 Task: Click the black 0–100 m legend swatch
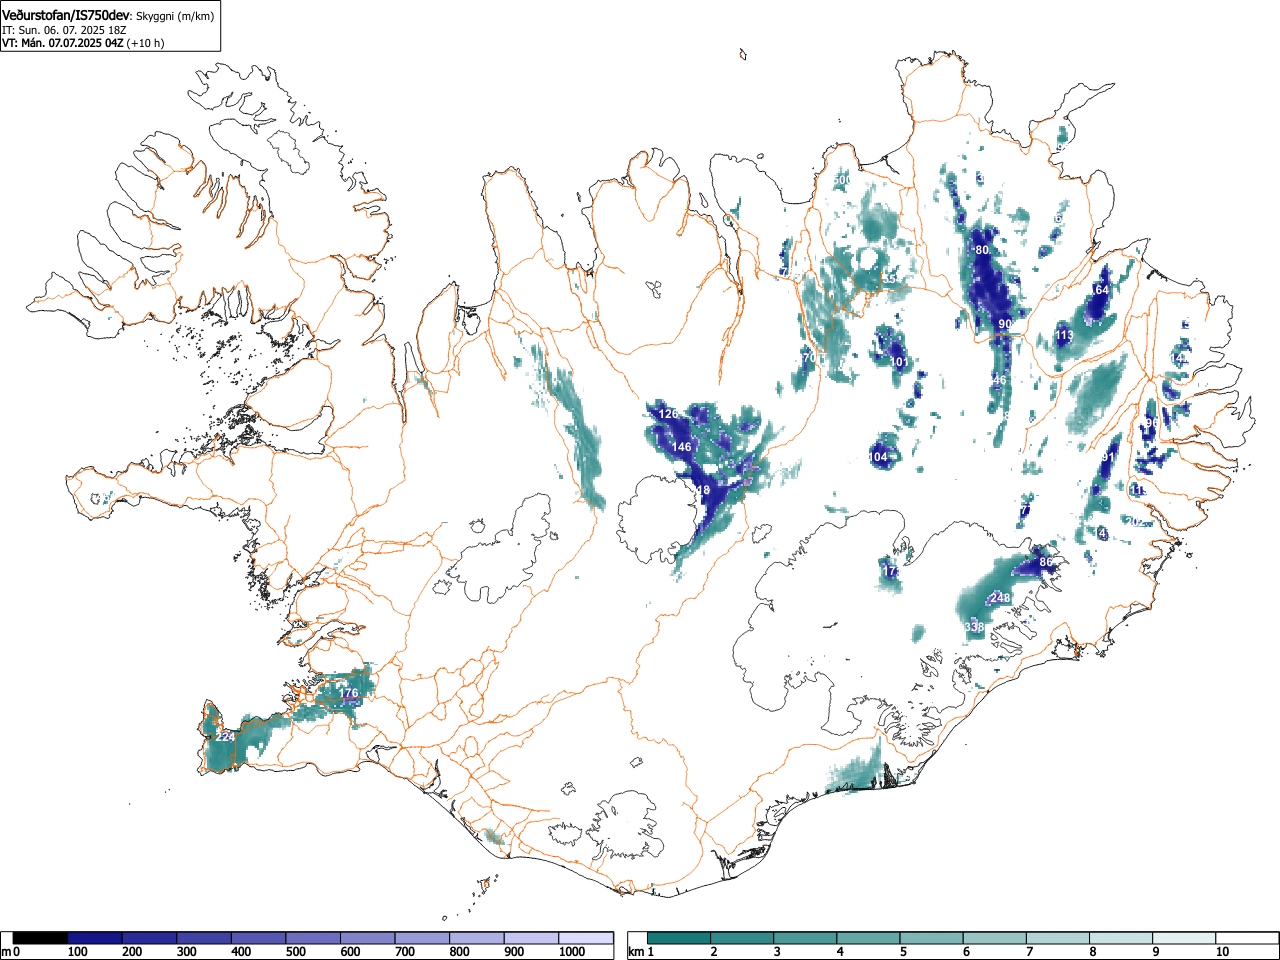[41, 938]
